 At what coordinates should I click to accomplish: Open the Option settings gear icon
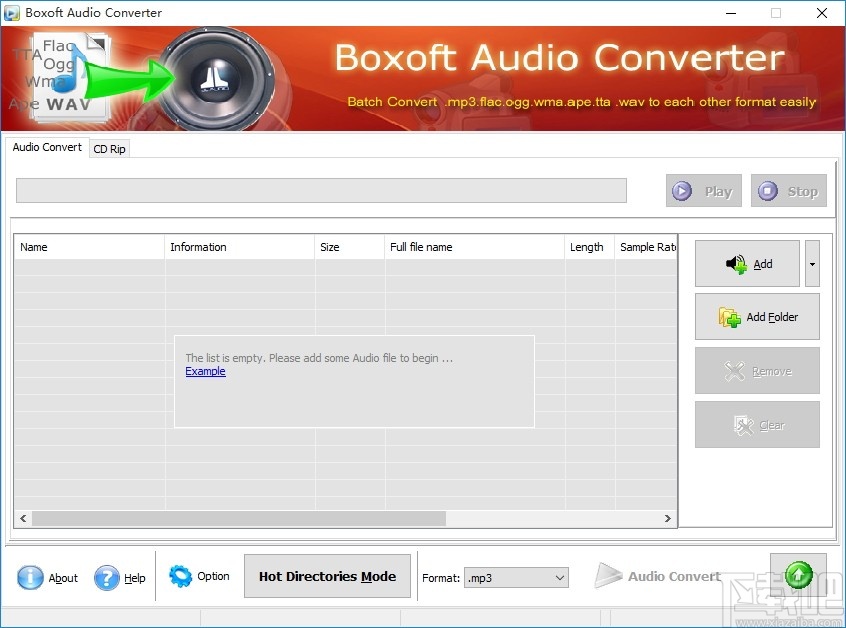click(180, 576)
